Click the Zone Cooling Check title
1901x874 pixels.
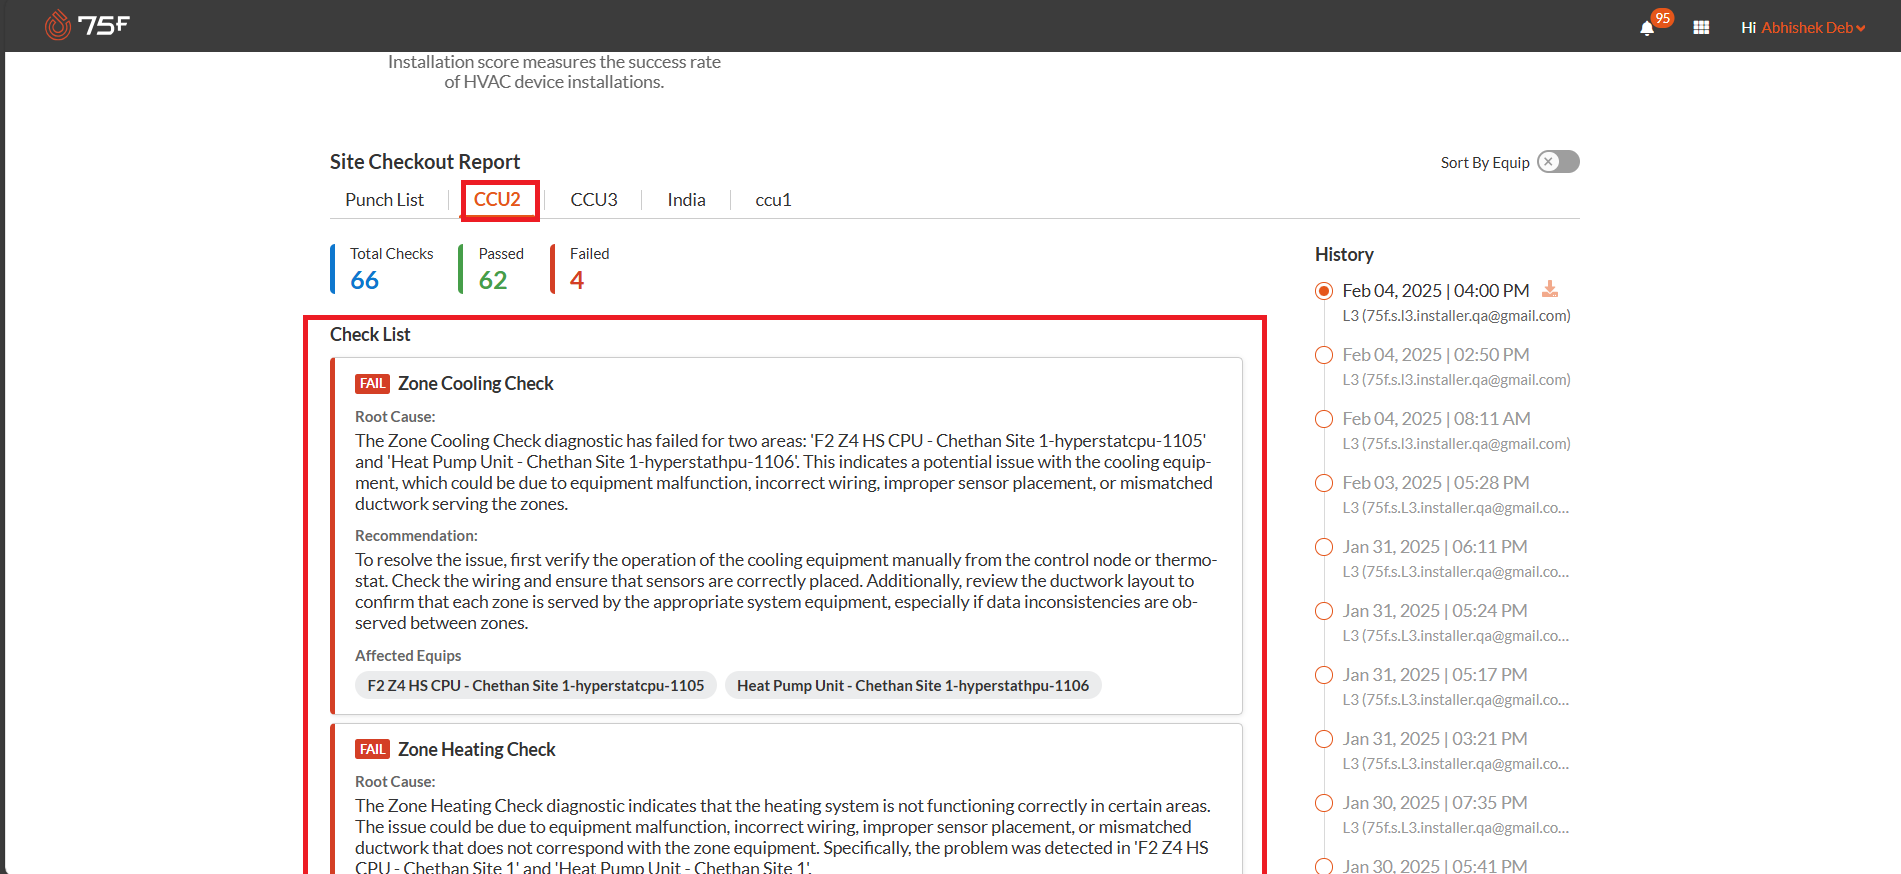click(x=475, y=384)
